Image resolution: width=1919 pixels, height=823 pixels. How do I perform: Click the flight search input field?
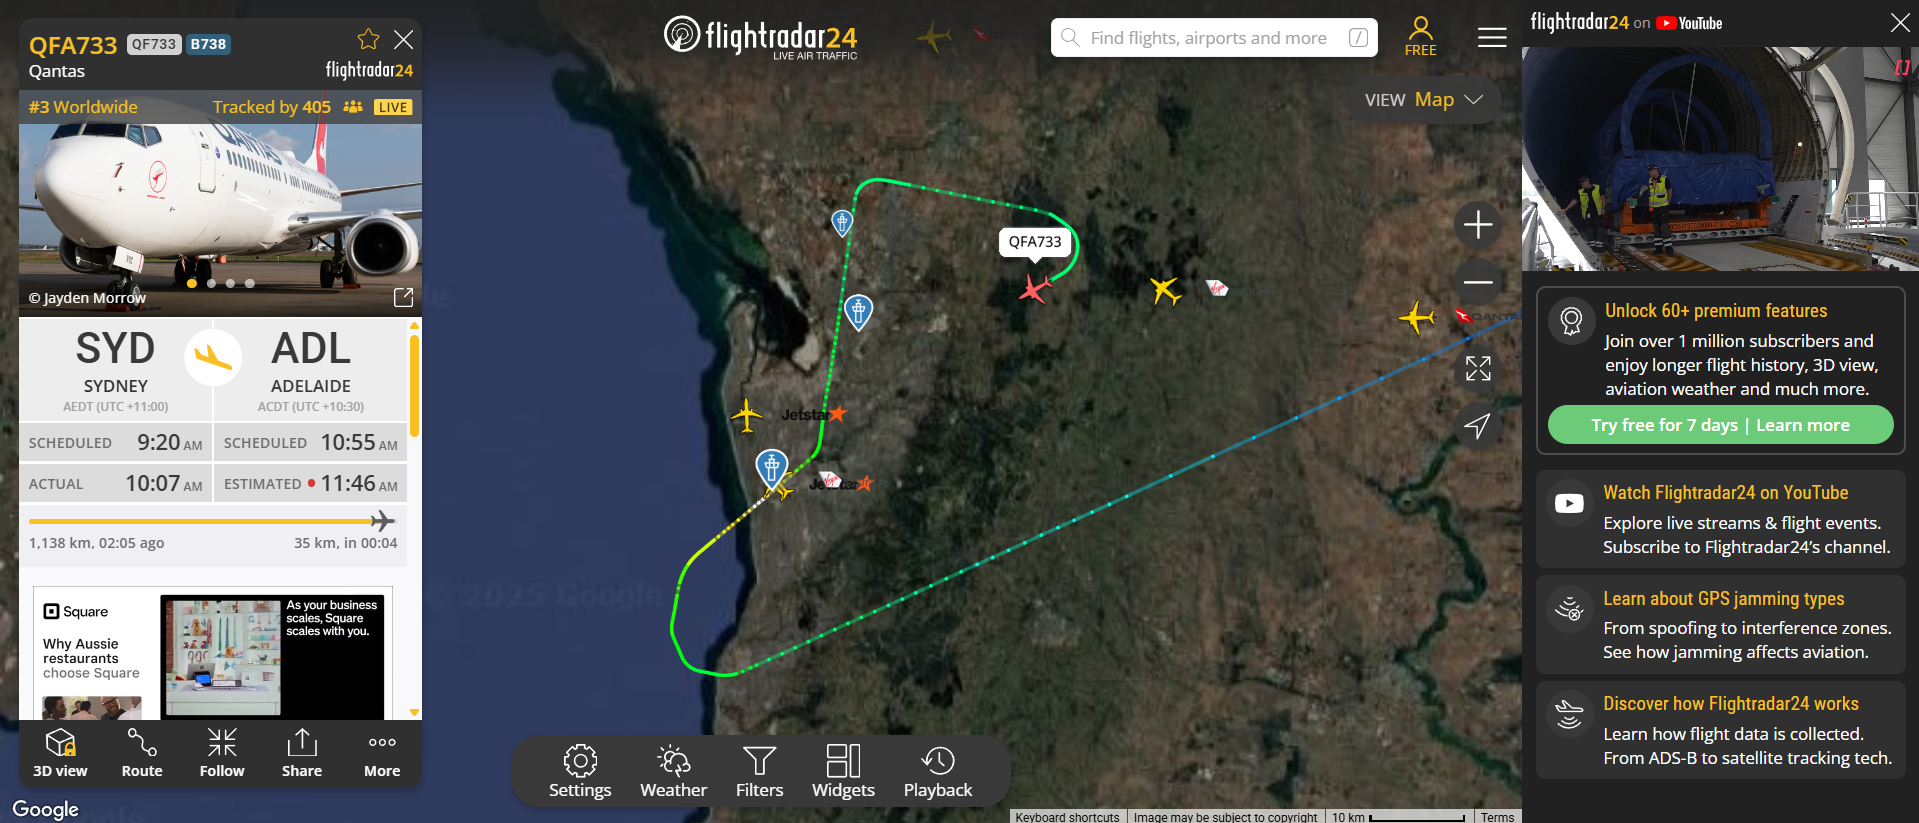[1214, 38]
